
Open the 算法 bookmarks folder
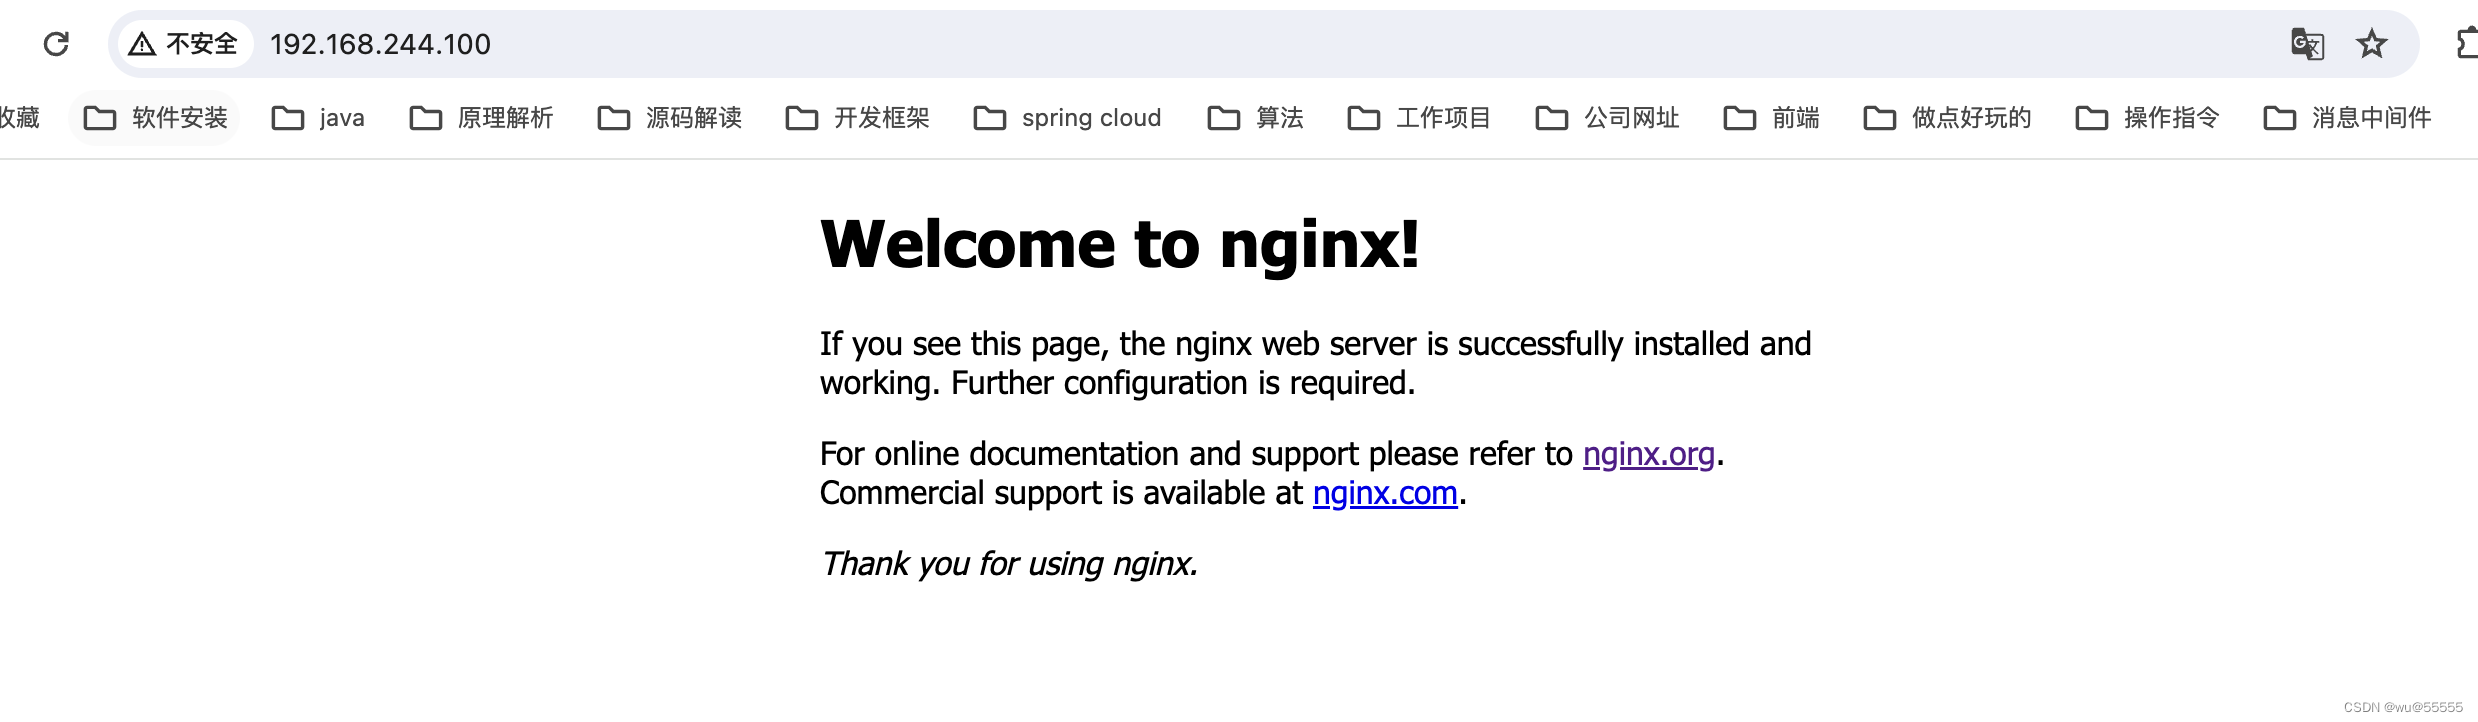(x=1256, y=118)
